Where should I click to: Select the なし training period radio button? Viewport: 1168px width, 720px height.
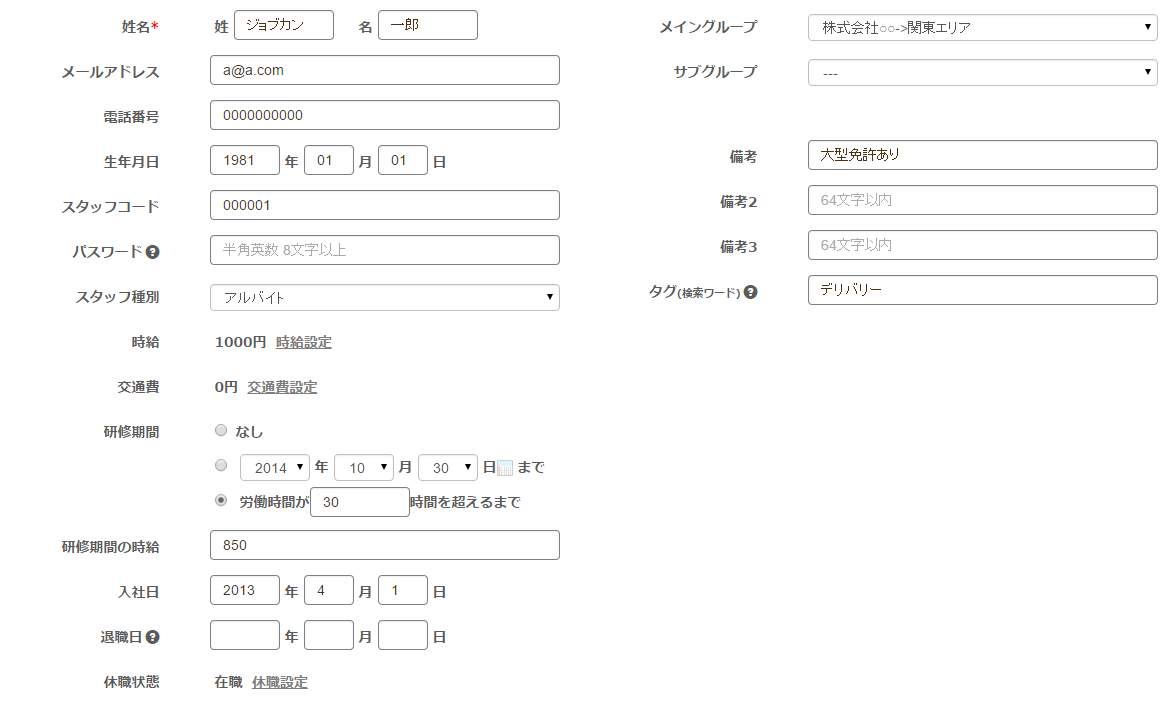221,431
